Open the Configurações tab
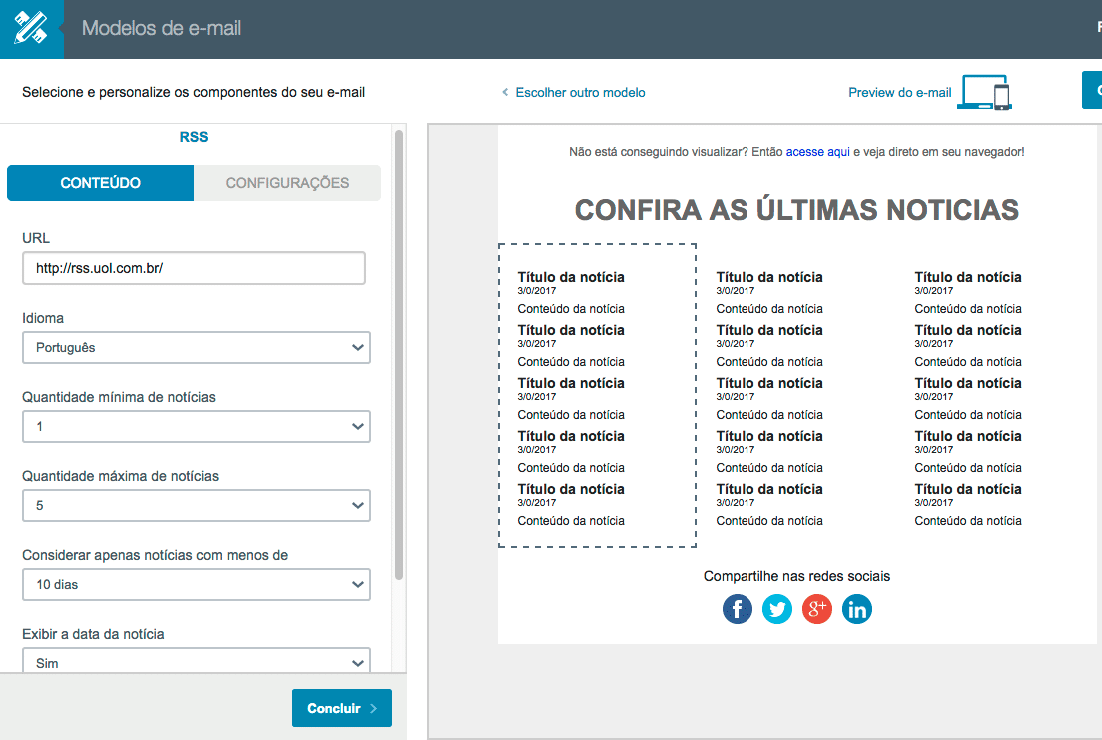Viewport: 1102px width, 740px height. pyautogui.click(x=287, y=183)
